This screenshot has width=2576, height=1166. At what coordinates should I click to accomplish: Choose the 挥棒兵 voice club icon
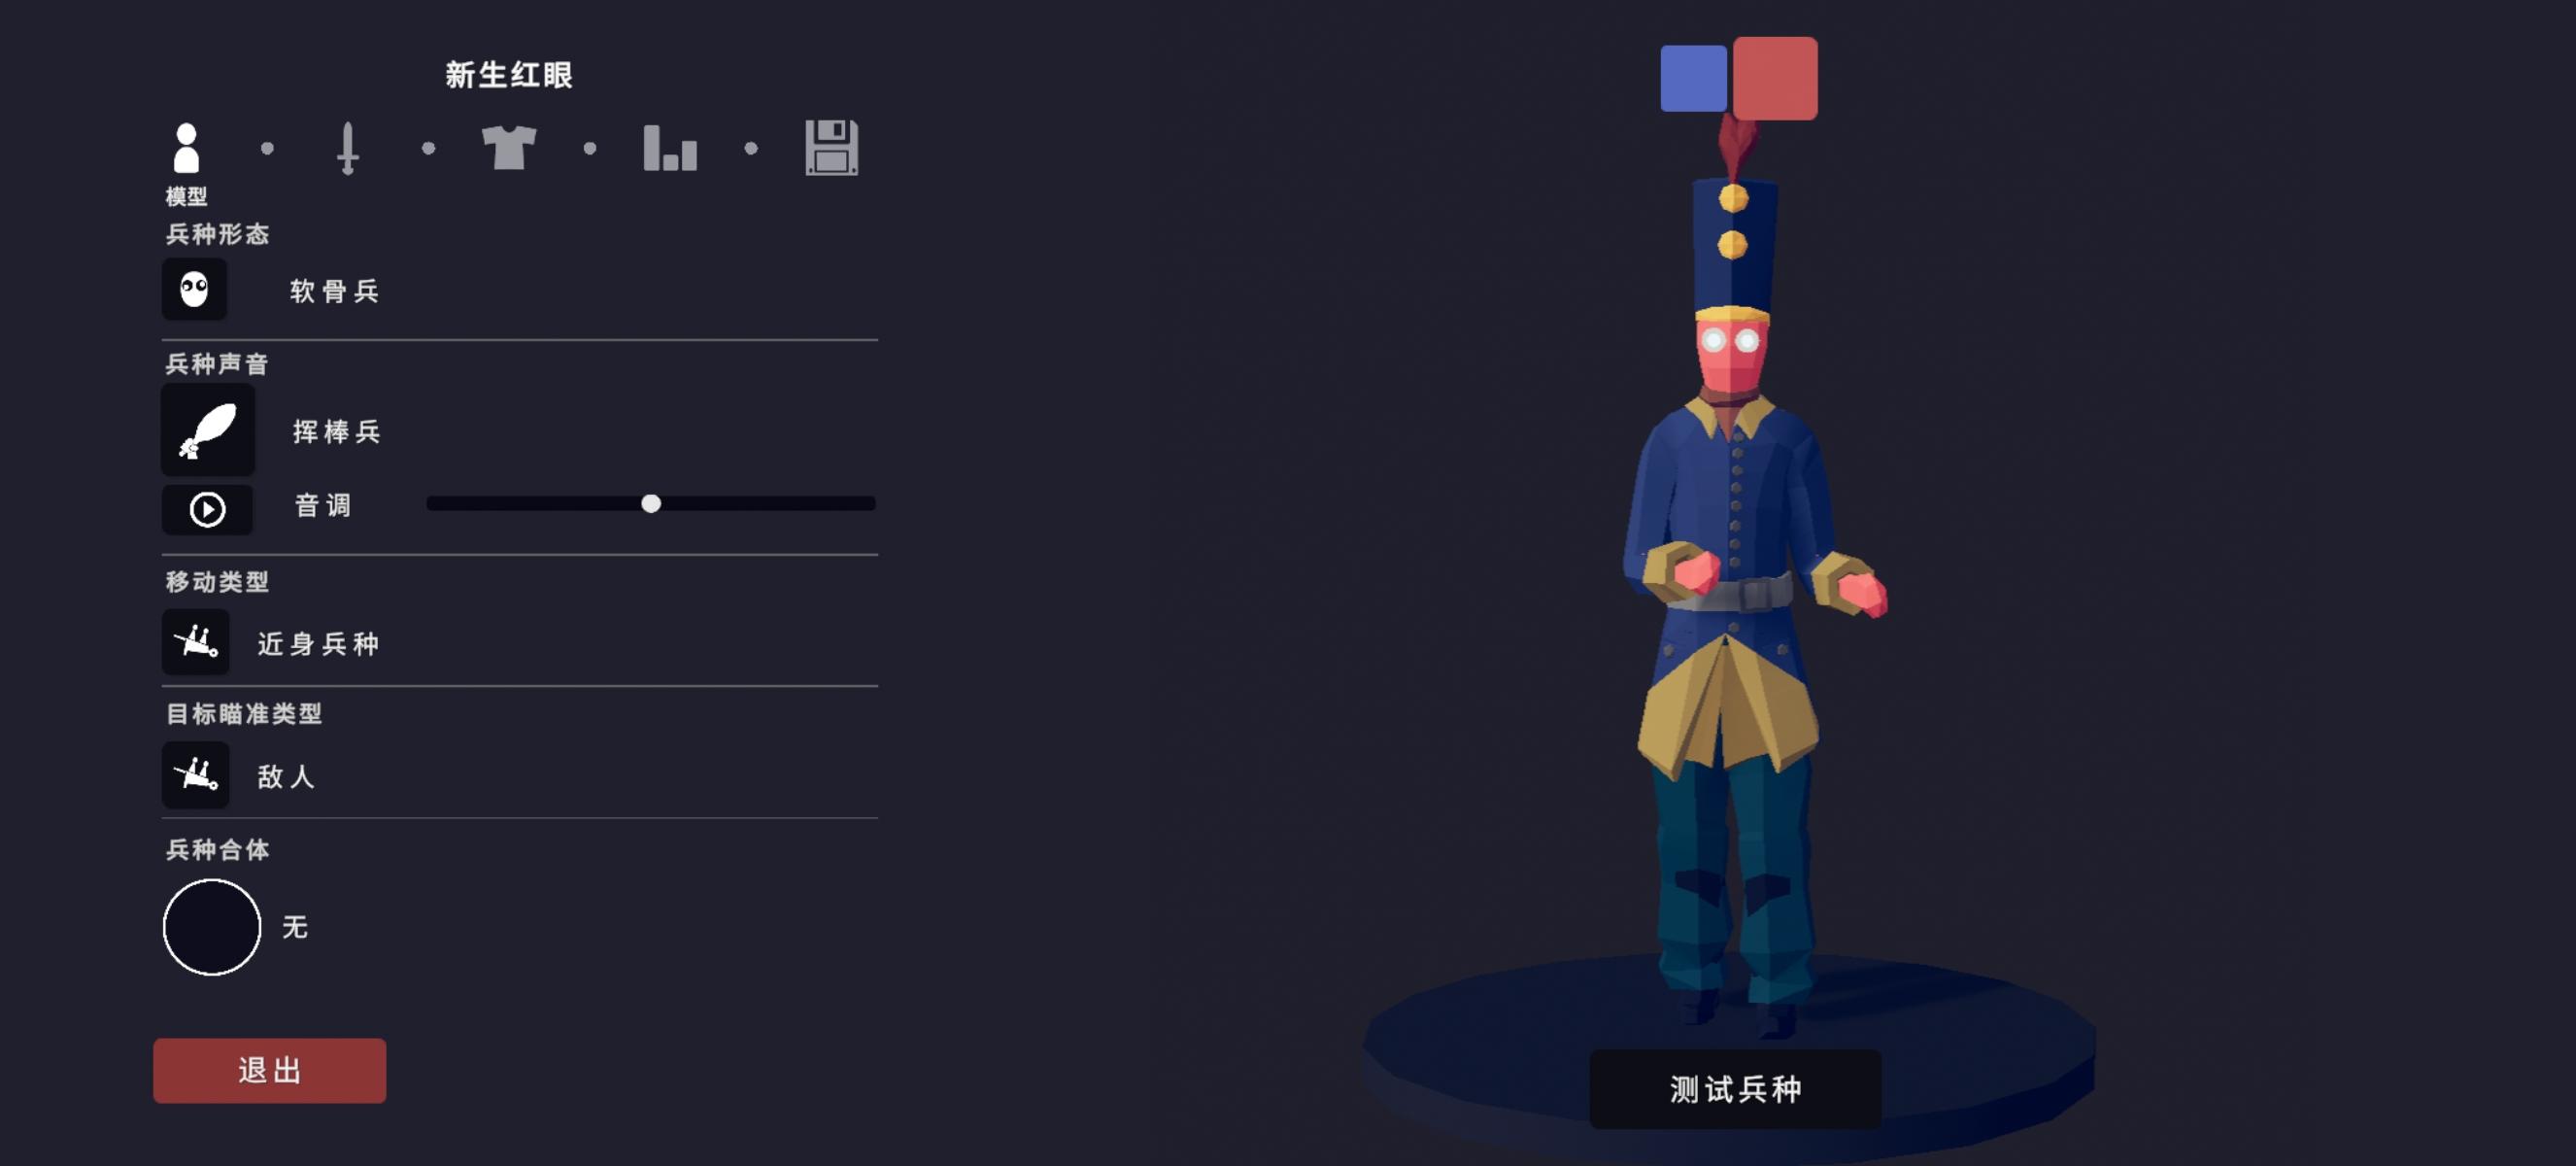208,430
